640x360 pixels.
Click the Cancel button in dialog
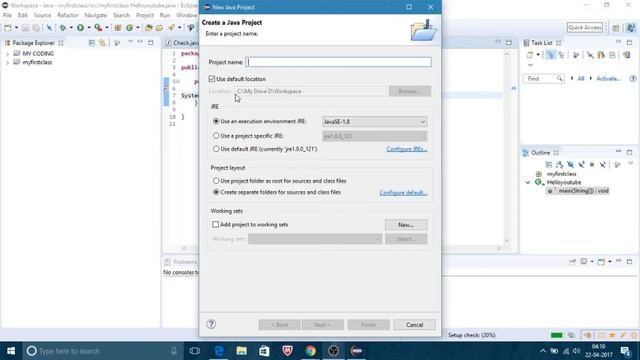414,324
